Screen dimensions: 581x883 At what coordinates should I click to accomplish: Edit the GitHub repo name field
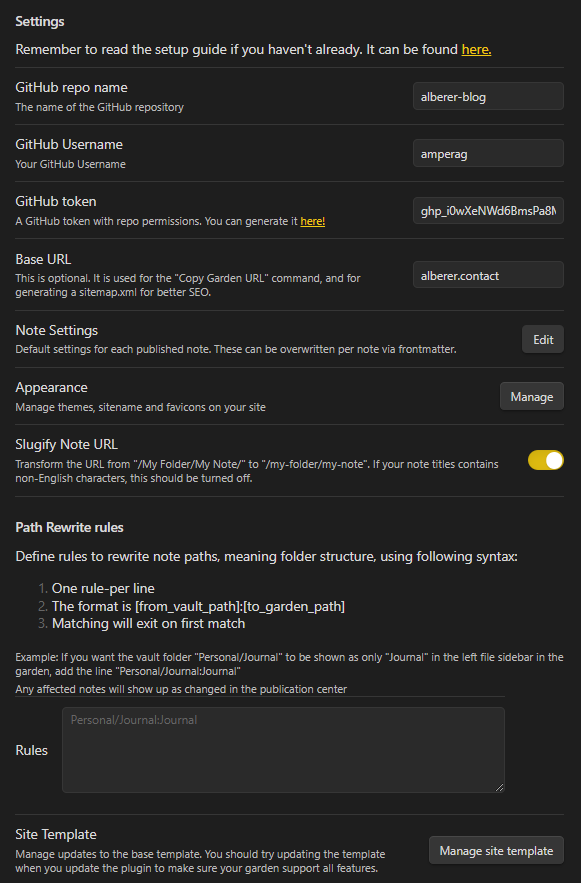pos(487,96)
